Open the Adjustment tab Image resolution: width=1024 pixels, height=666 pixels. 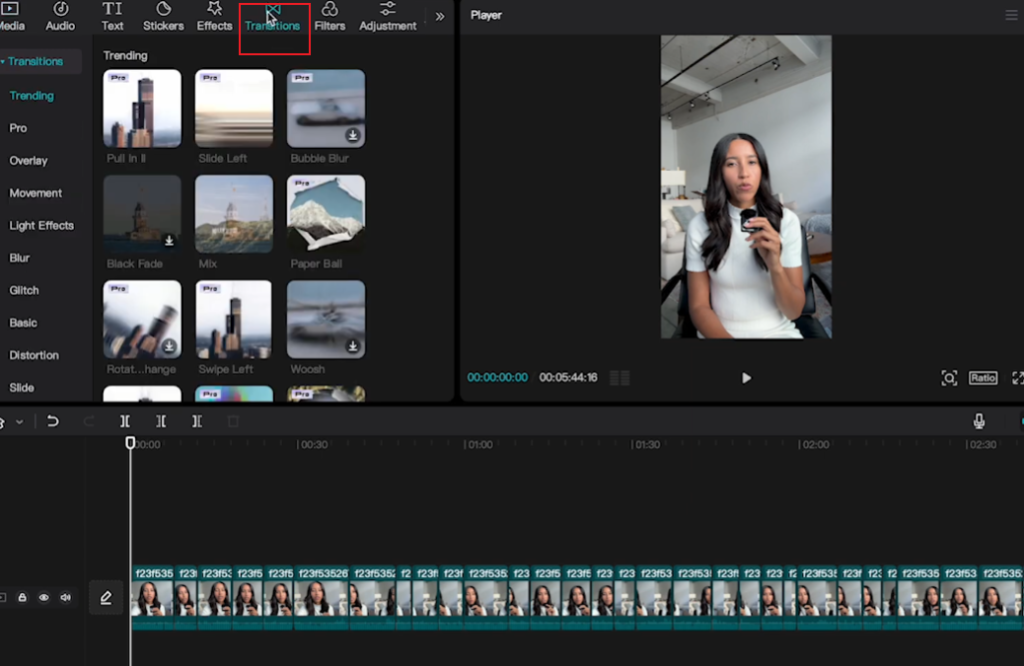coord(387,16)
